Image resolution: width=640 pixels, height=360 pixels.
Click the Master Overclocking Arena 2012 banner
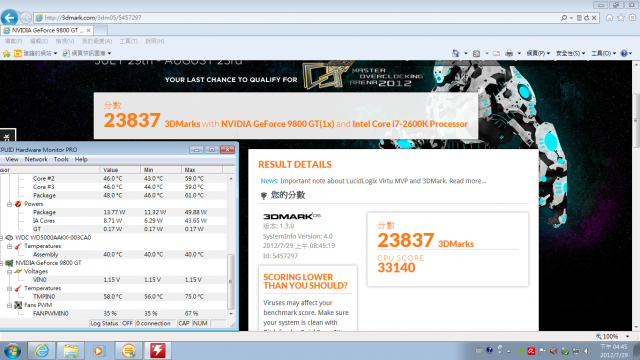point(364,76)
